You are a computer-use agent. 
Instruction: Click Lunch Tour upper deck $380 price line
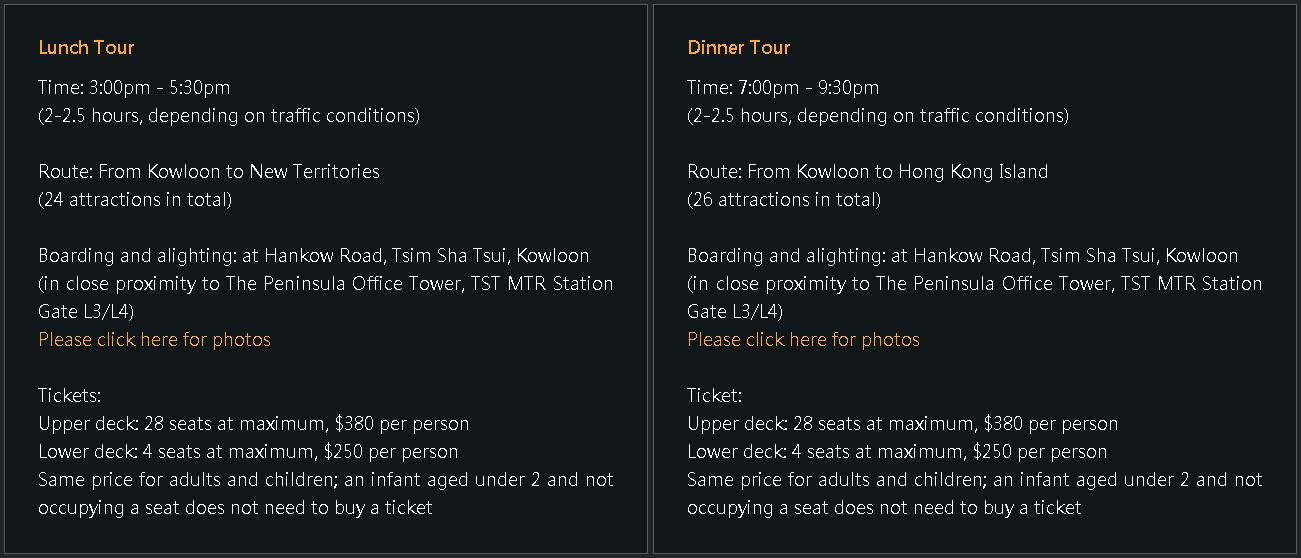[x=254, y=423]
